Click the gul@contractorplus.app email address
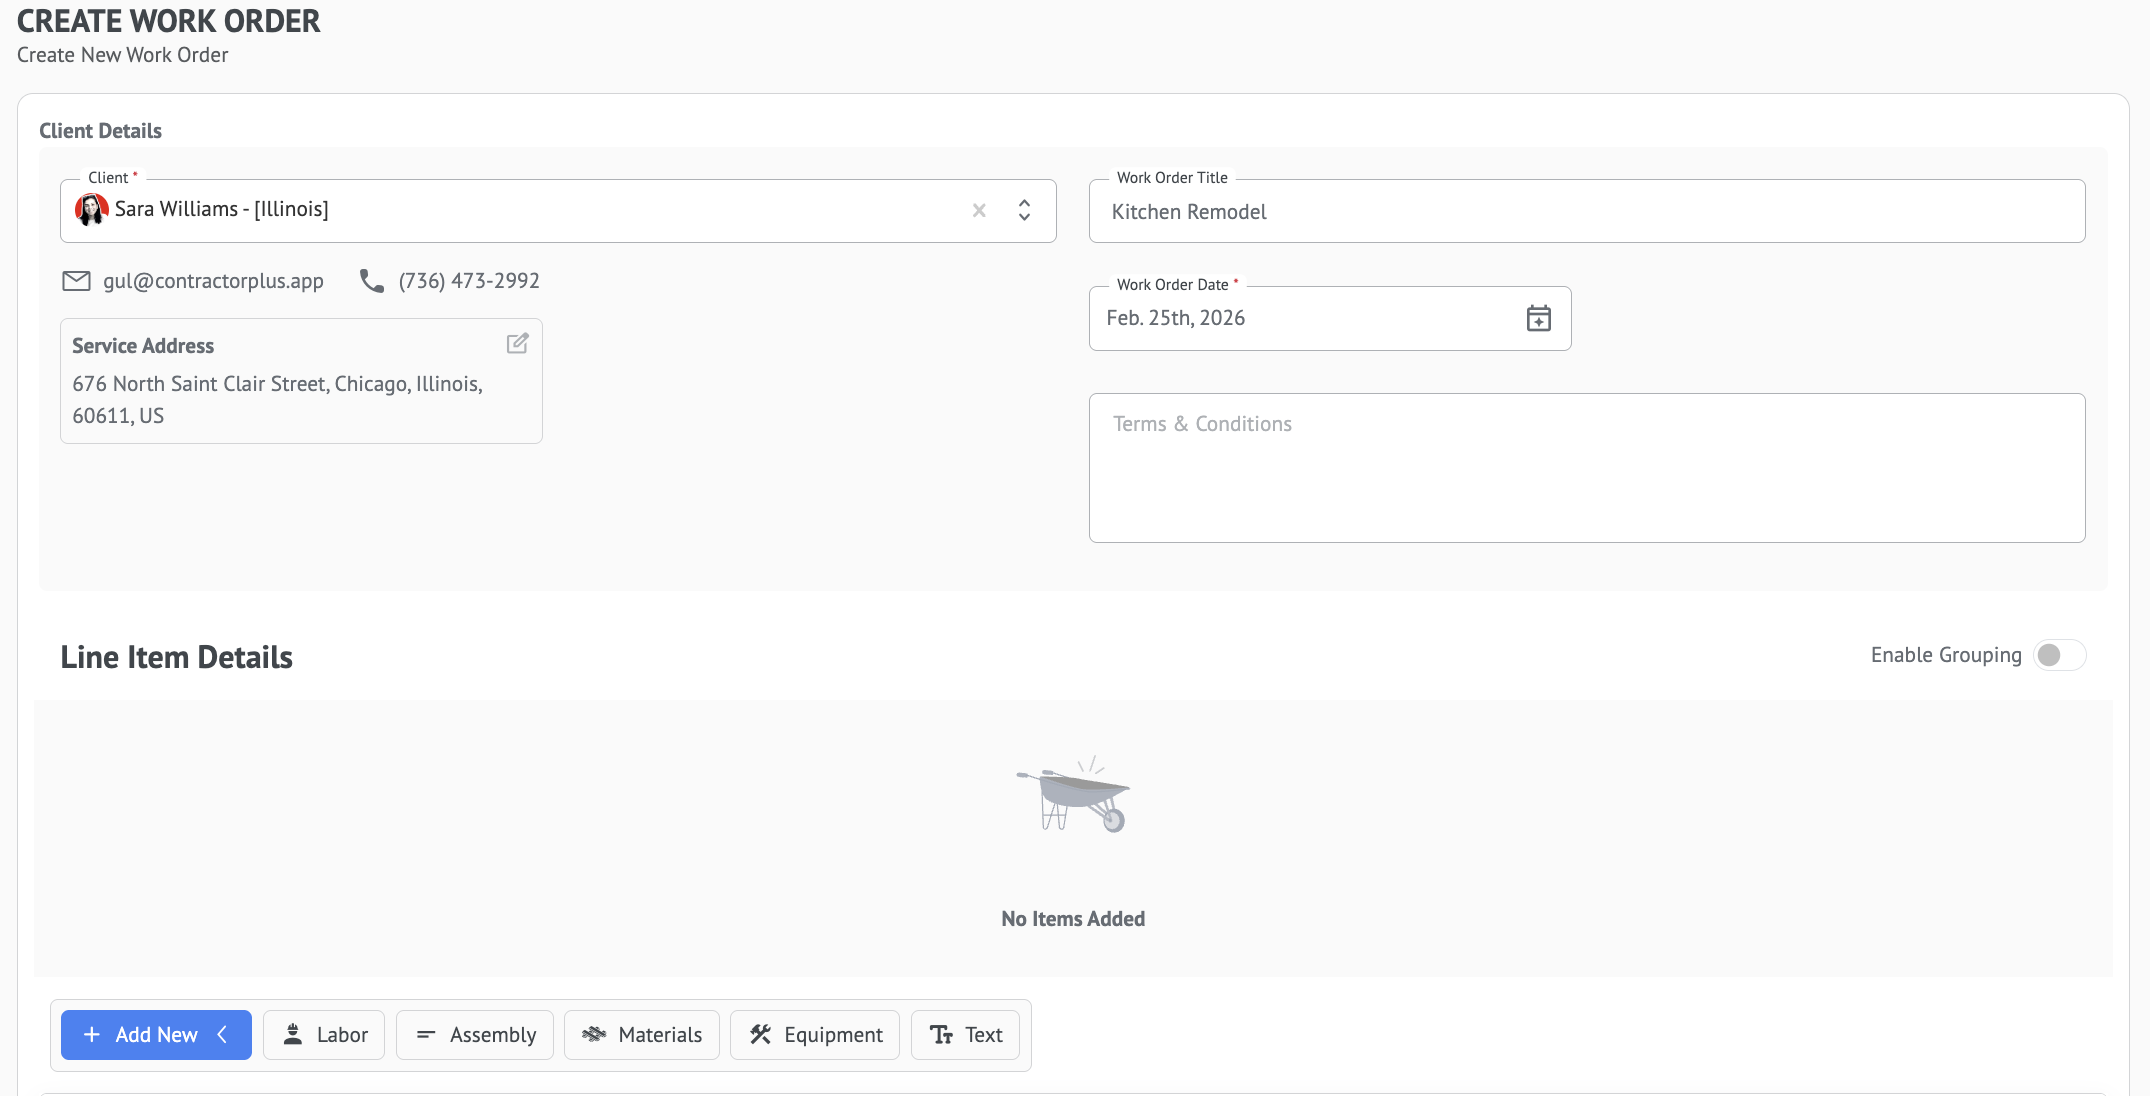 [x=213, y=281]
